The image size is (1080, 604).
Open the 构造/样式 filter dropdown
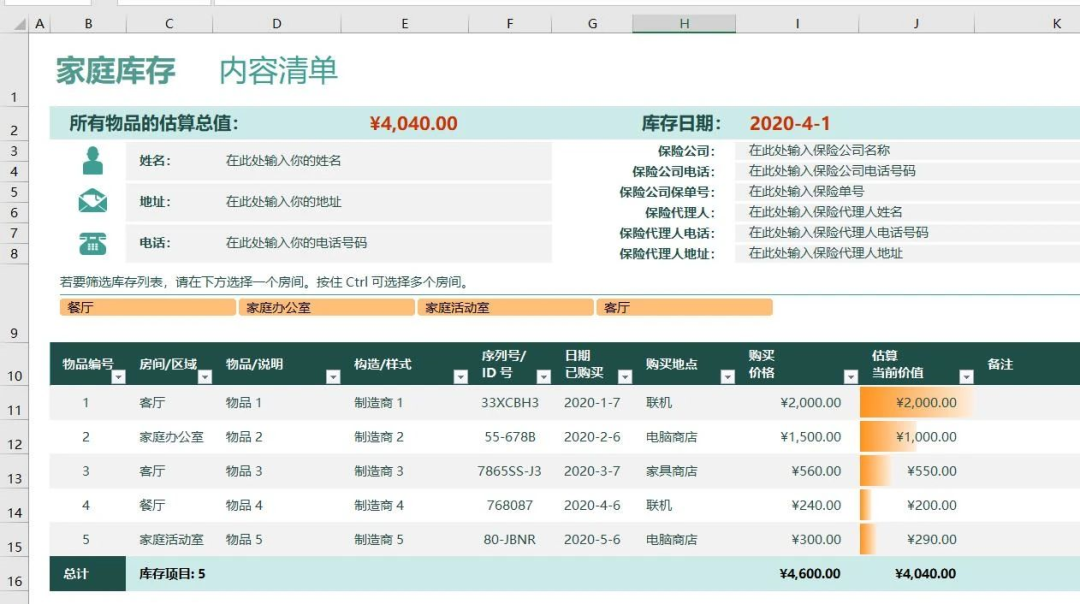(x=460, y=377)
